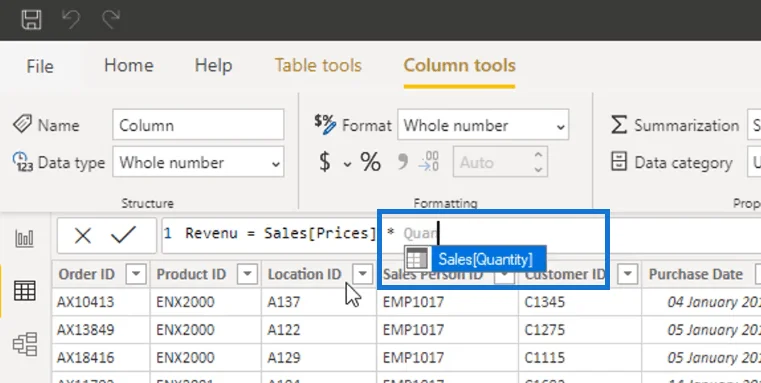
Task: Commit the formula with checkmark
Action: [x=123, y=235]
